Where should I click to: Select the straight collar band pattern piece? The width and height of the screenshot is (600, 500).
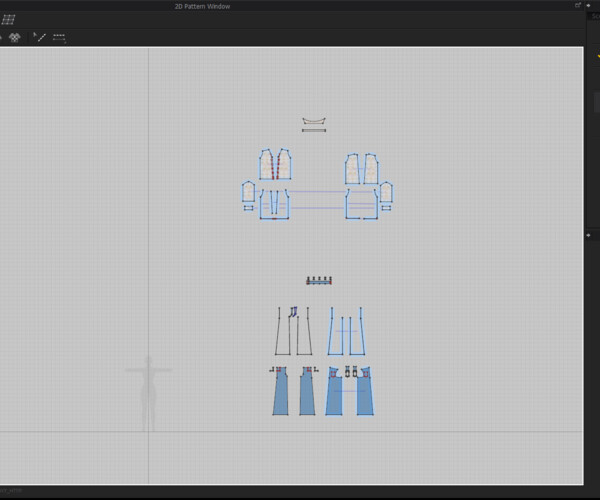(314, 130)
